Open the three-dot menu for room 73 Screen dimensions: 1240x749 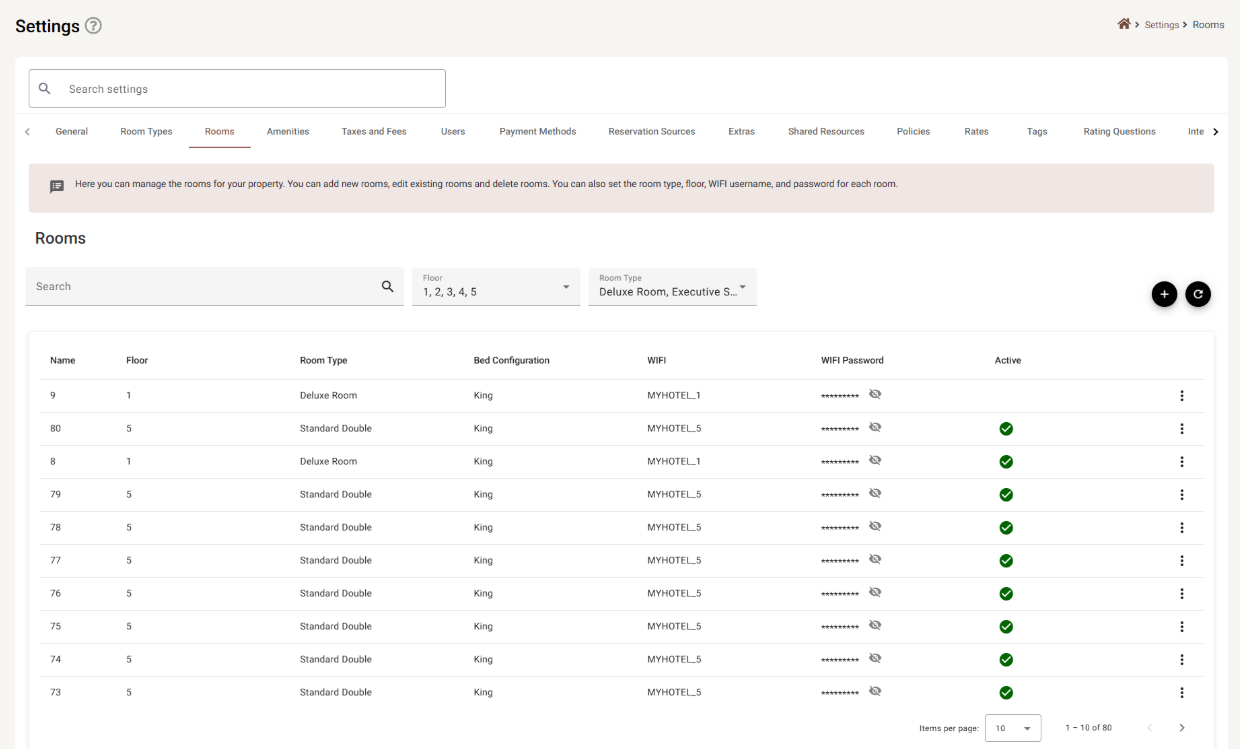pyautogui.click(x=1182, y=693)
